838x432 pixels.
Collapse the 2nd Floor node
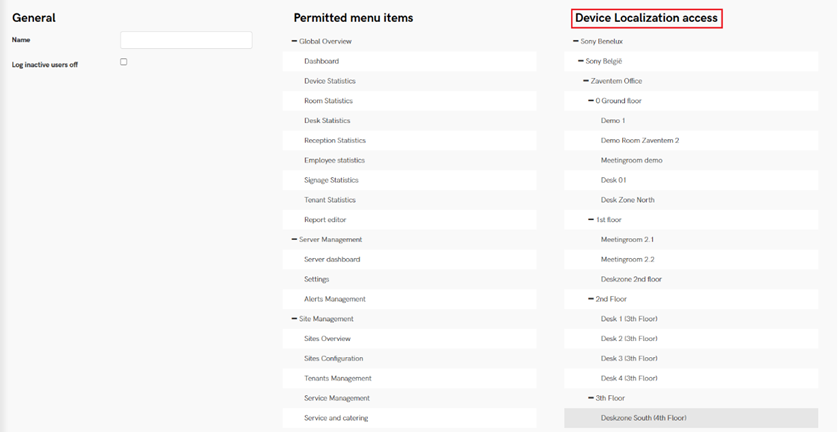[591, 299]
